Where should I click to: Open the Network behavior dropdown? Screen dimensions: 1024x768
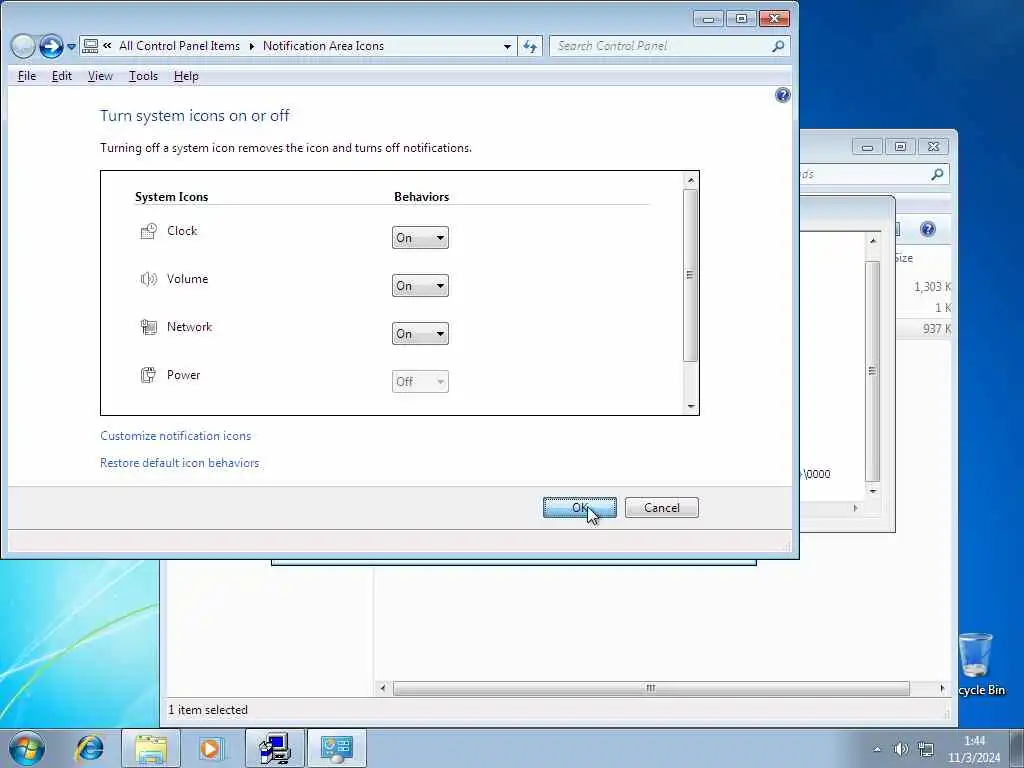[x=420, y=334]
